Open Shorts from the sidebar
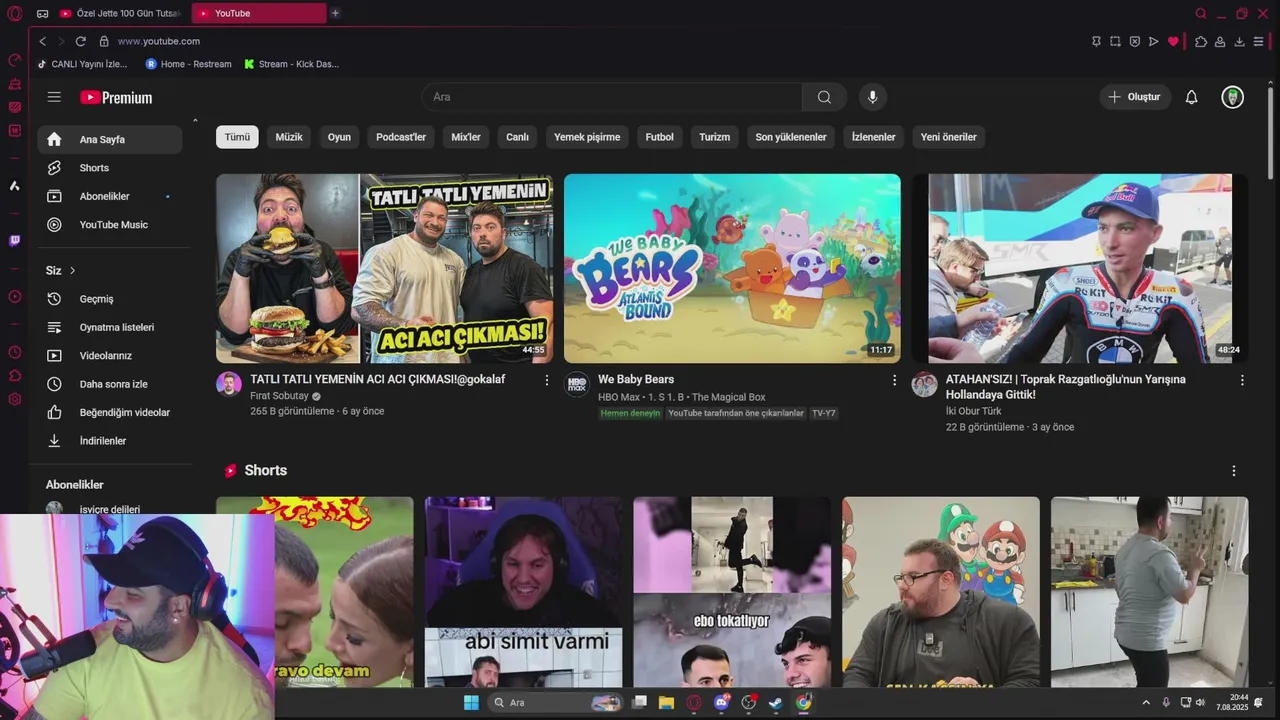Screen dimensions: 1280x720 110,168
